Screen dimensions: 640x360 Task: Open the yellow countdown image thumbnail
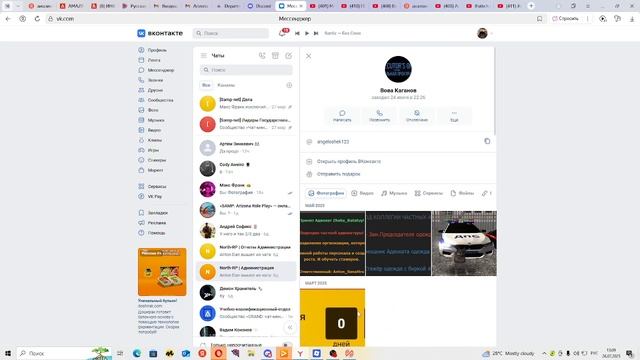click(x=333, y=318)
